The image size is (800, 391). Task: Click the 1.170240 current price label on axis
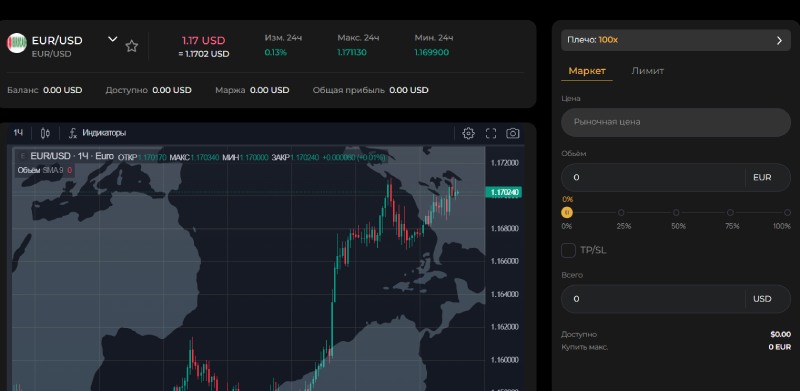504,192
